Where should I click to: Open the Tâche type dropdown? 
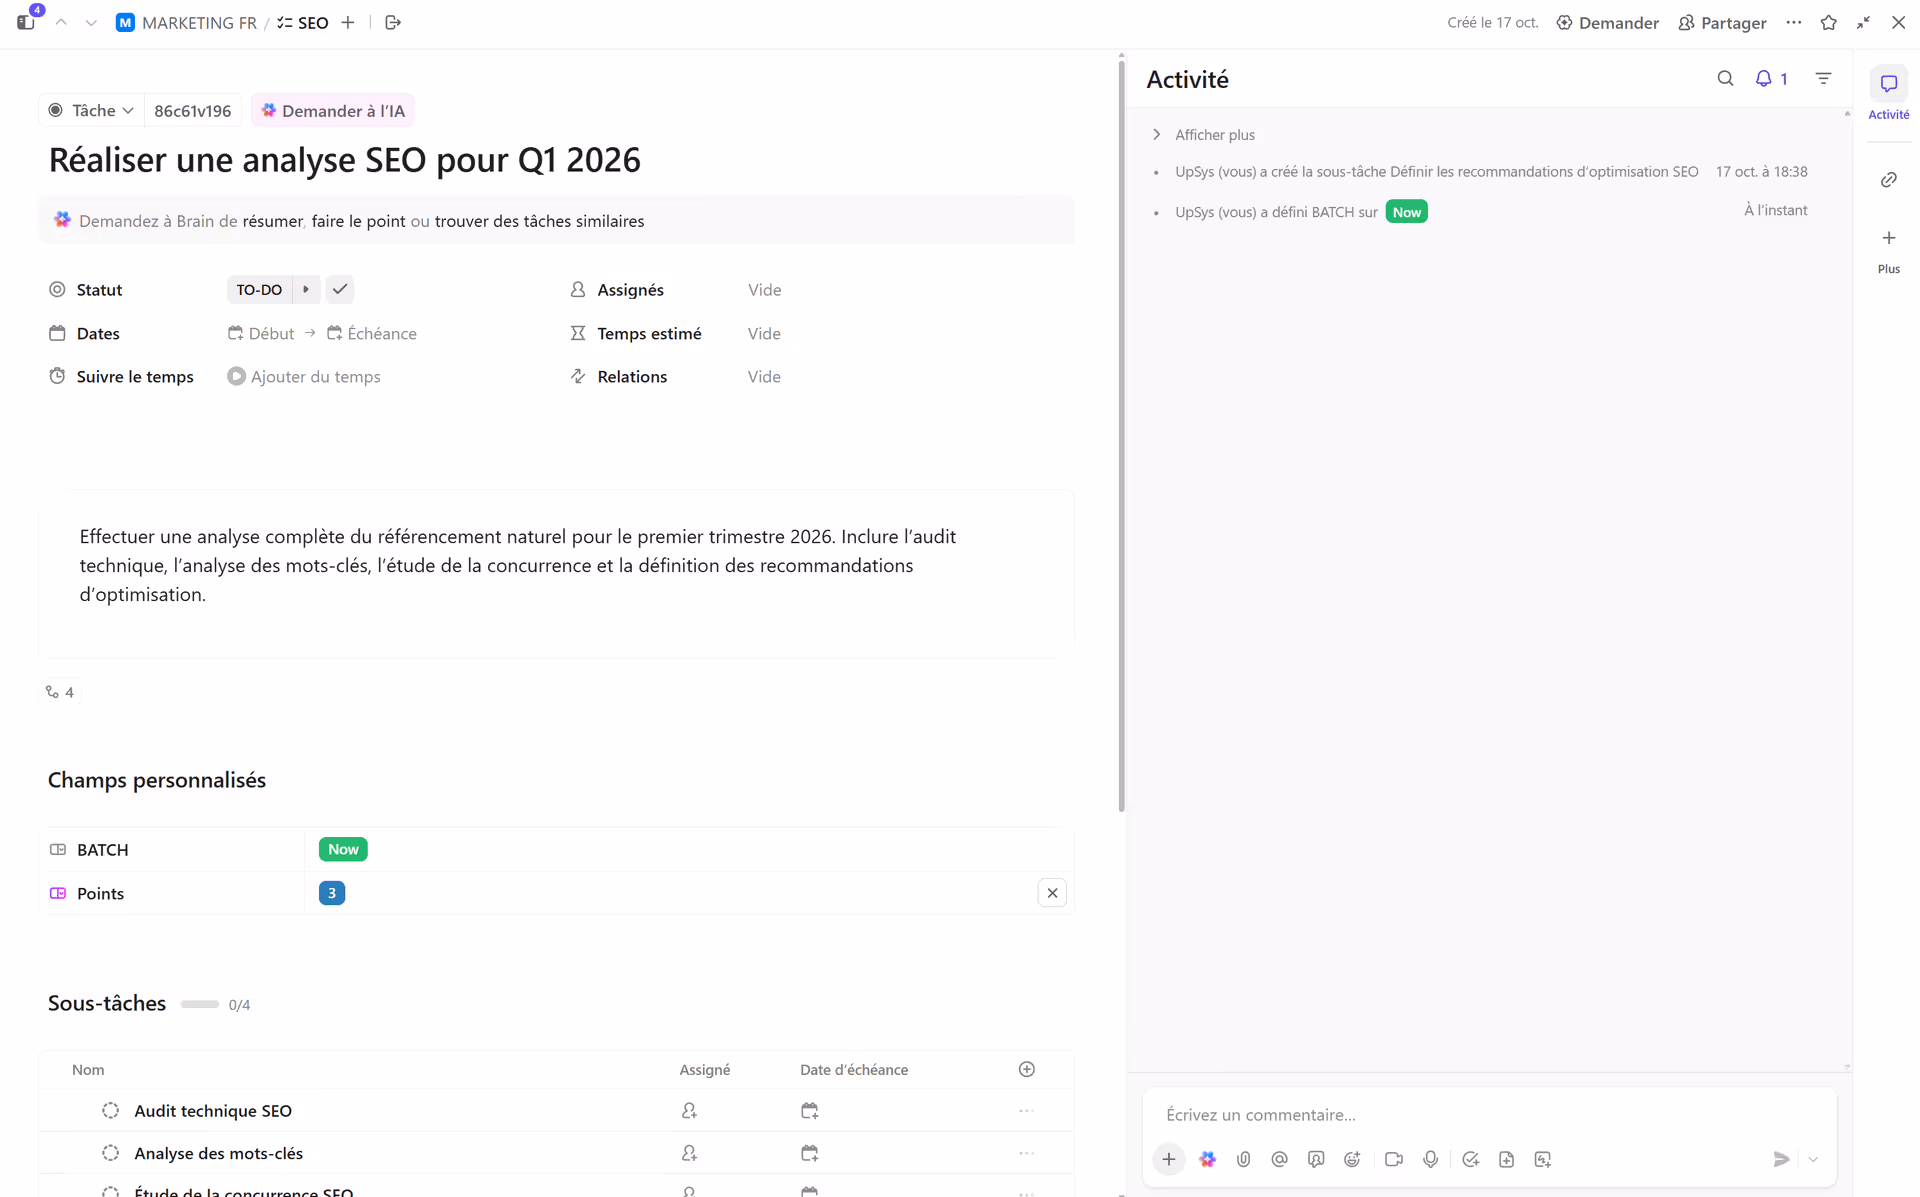coord(92,110)
